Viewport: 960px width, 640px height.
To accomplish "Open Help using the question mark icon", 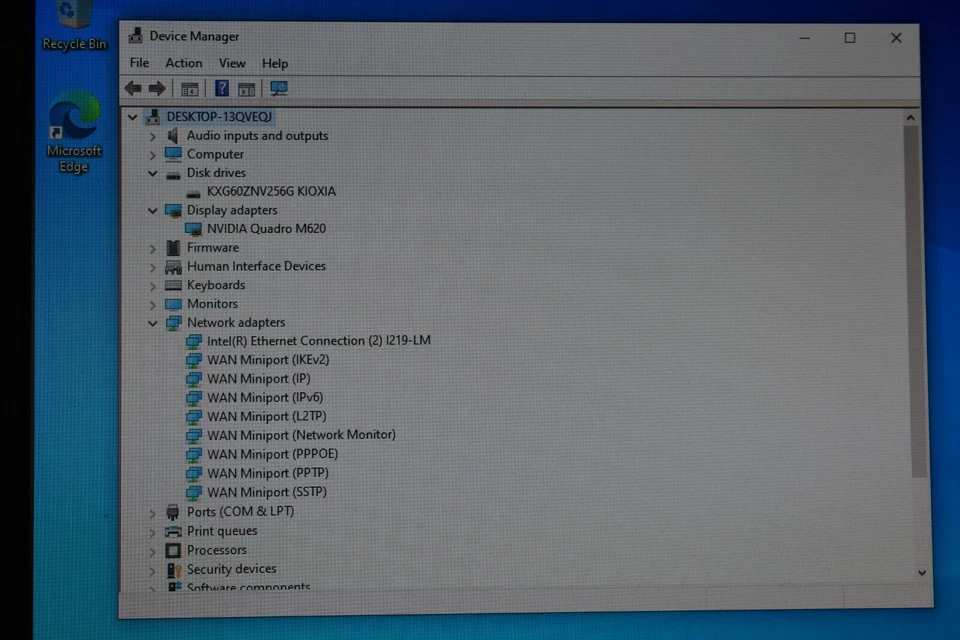I will point(221,88).
